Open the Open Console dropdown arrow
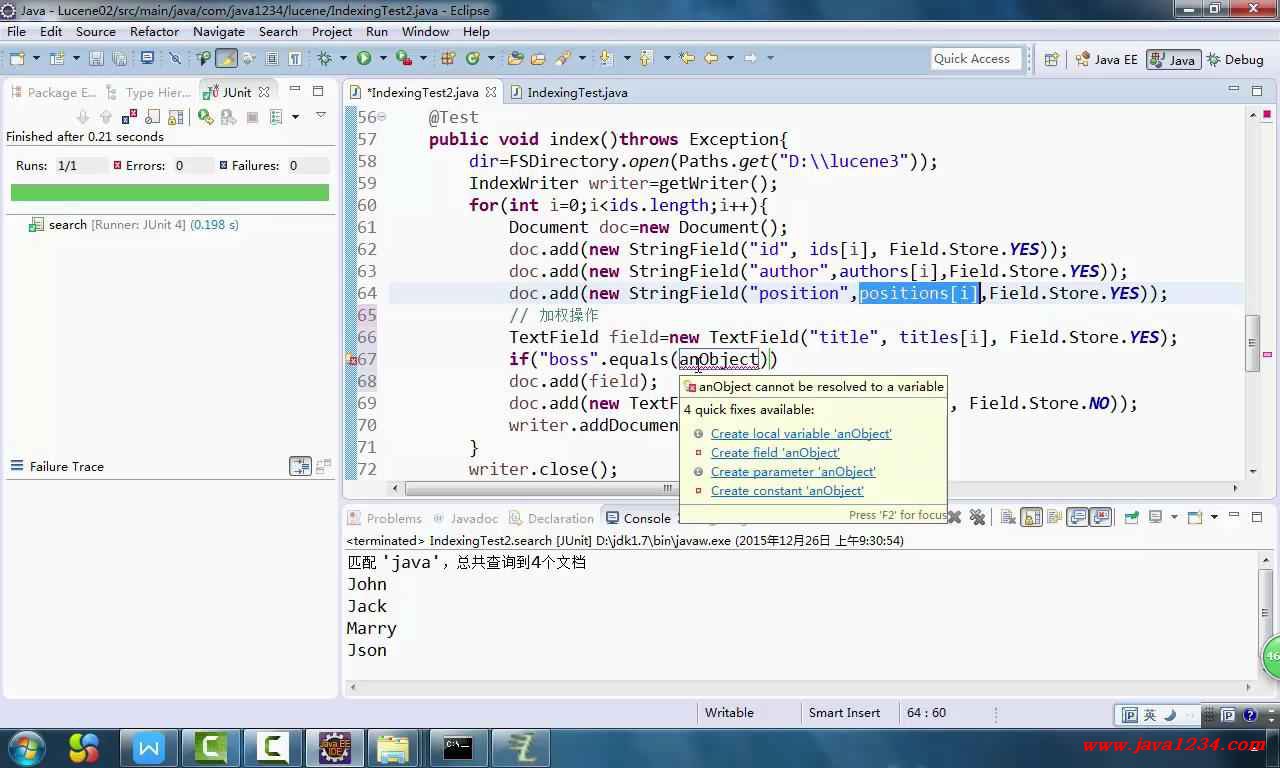The height and width of the screenshot is (768, 1280). tap(1214, 517)
